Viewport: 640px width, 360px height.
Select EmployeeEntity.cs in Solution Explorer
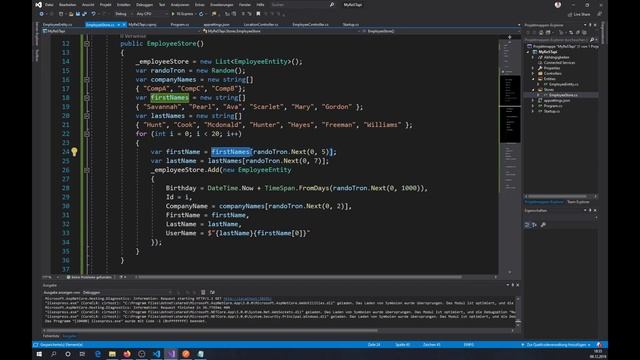point(563,84)
